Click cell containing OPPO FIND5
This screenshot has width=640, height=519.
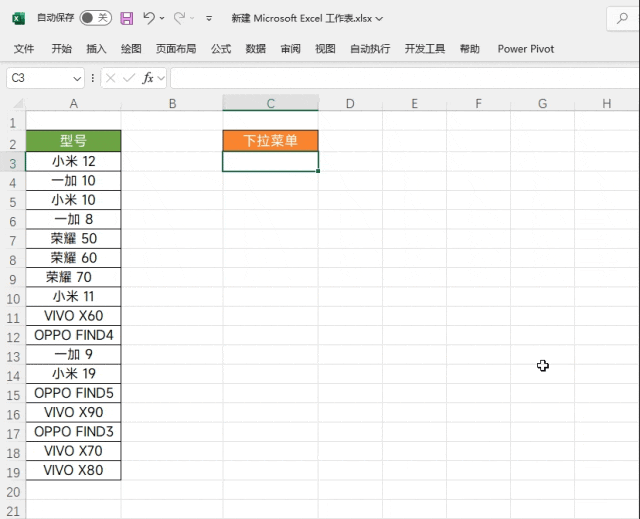[73, 393]
